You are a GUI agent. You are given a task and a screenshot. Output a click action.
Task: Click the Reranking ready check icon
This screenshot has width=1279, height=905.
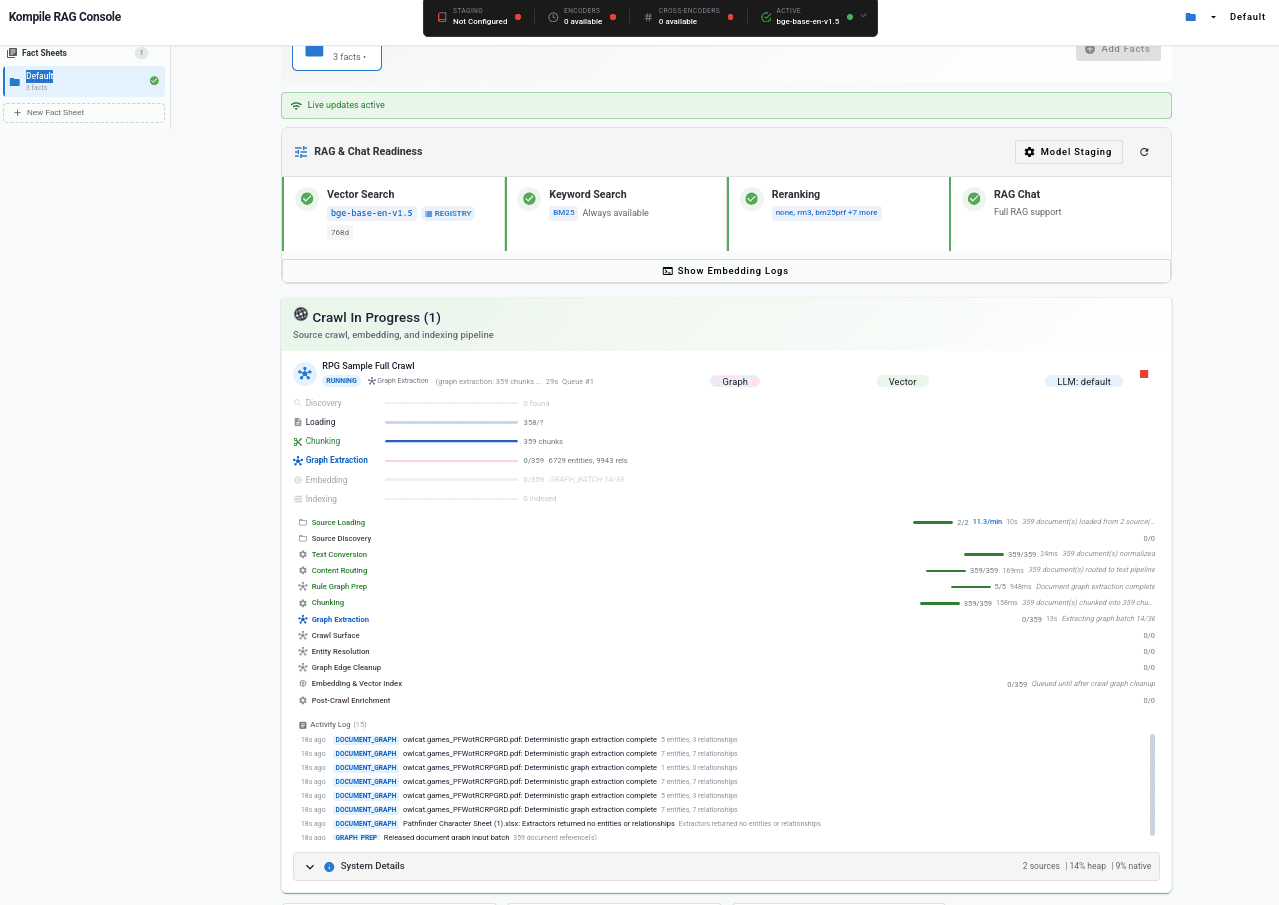pos(751,199)
